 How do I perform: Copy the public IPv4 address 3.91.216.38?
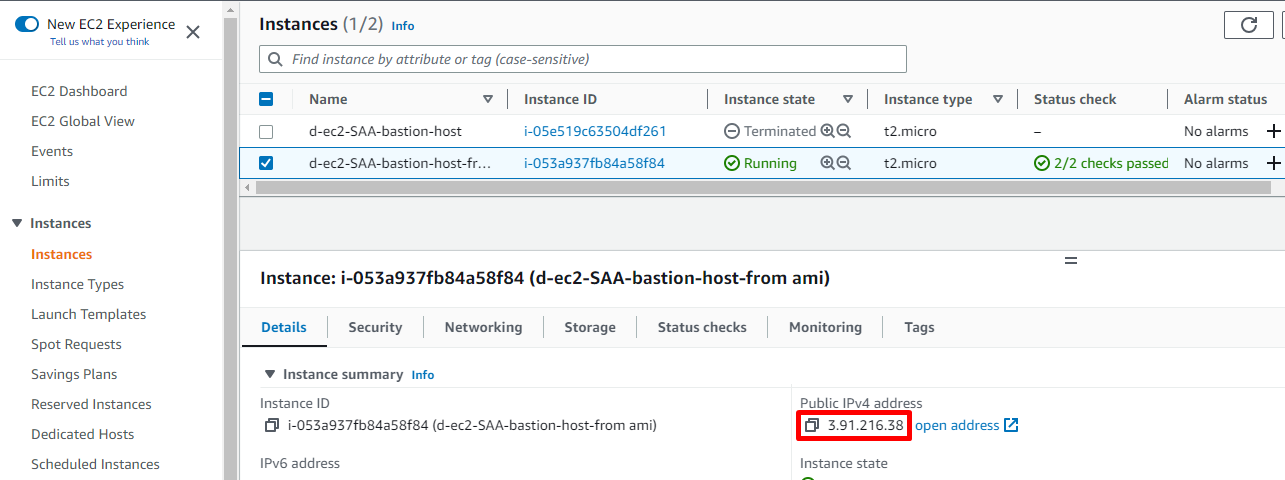tap(811, 425)
